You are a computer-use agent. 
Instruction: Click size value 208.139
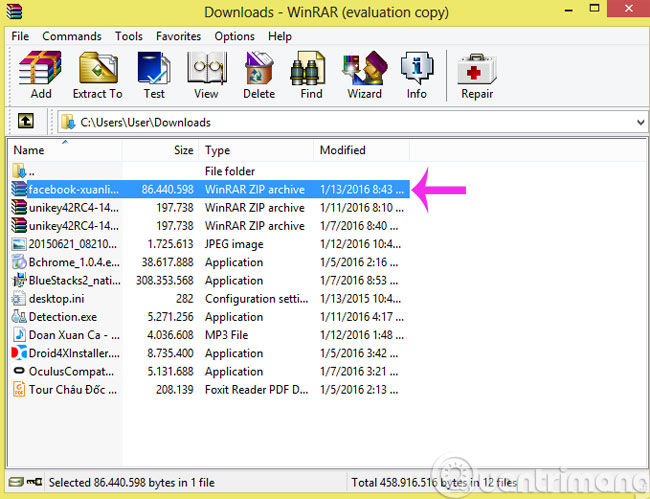pyautogui.click(x=175, y=390)
